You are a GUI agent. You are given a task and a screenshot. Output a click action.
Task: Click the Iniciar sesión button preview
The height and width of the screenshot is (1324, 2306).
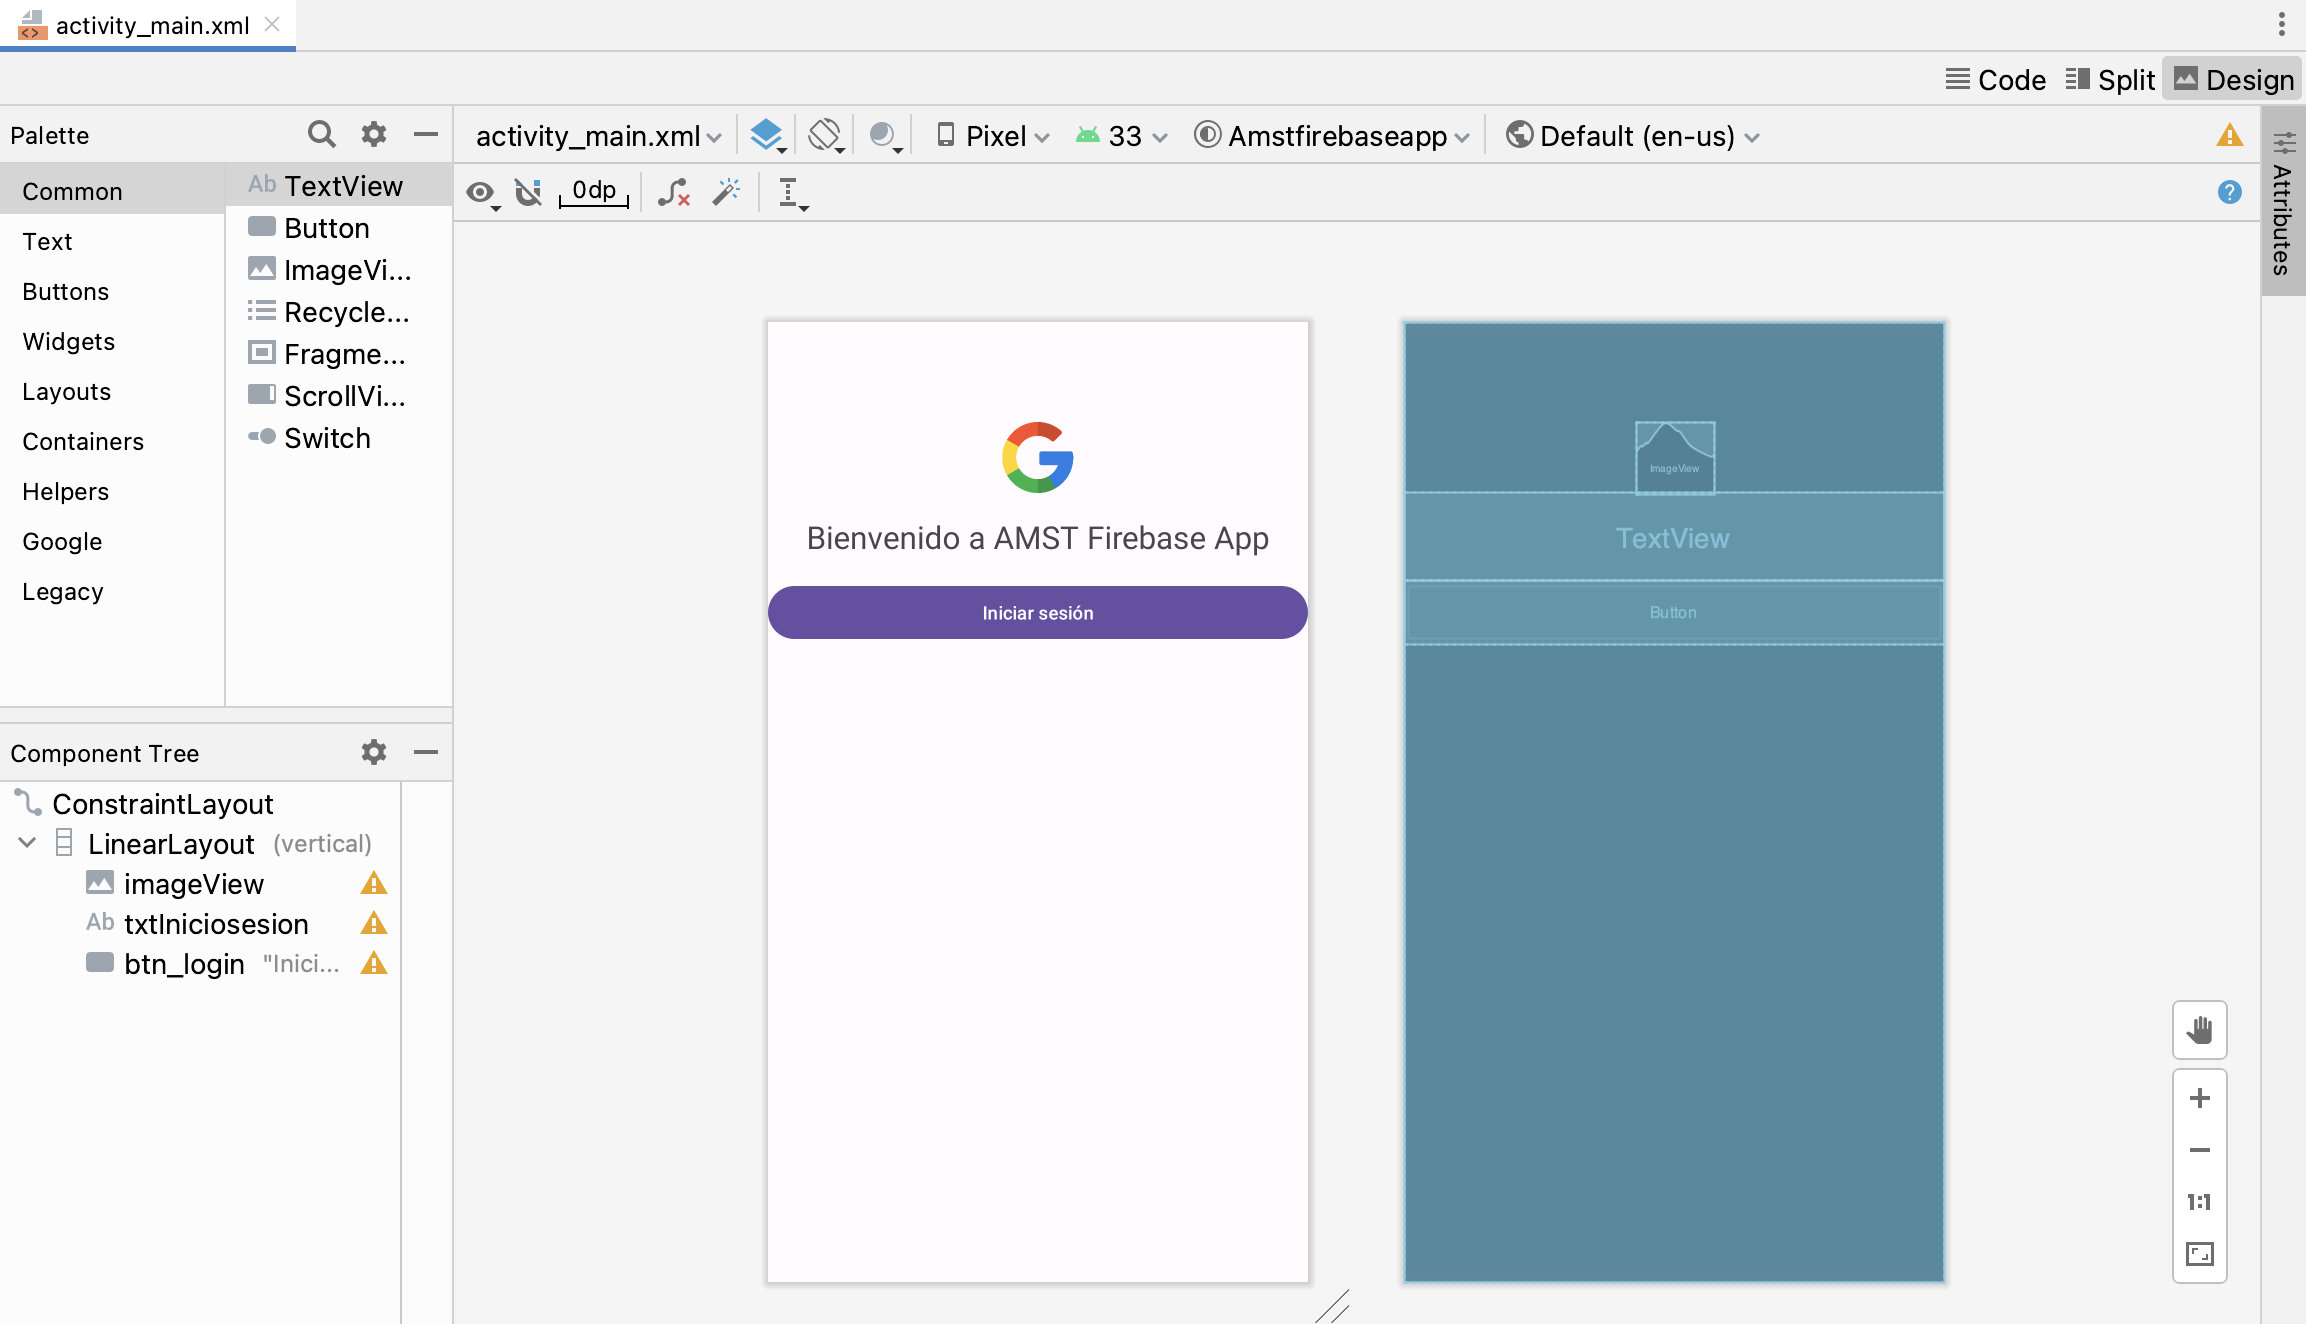1037,612
